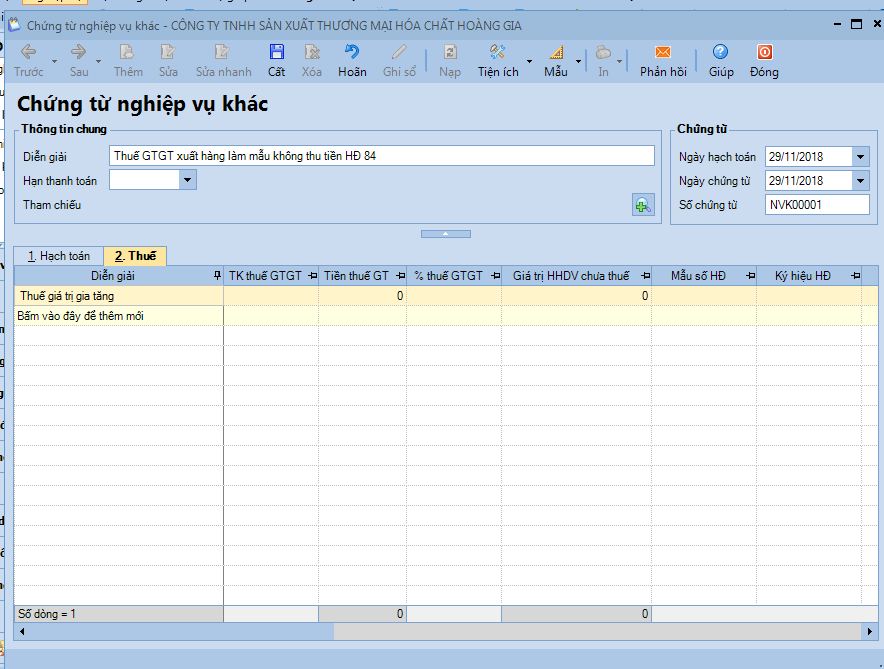
Task: Save the voucher with Cất icon
Action: (276, 52)
